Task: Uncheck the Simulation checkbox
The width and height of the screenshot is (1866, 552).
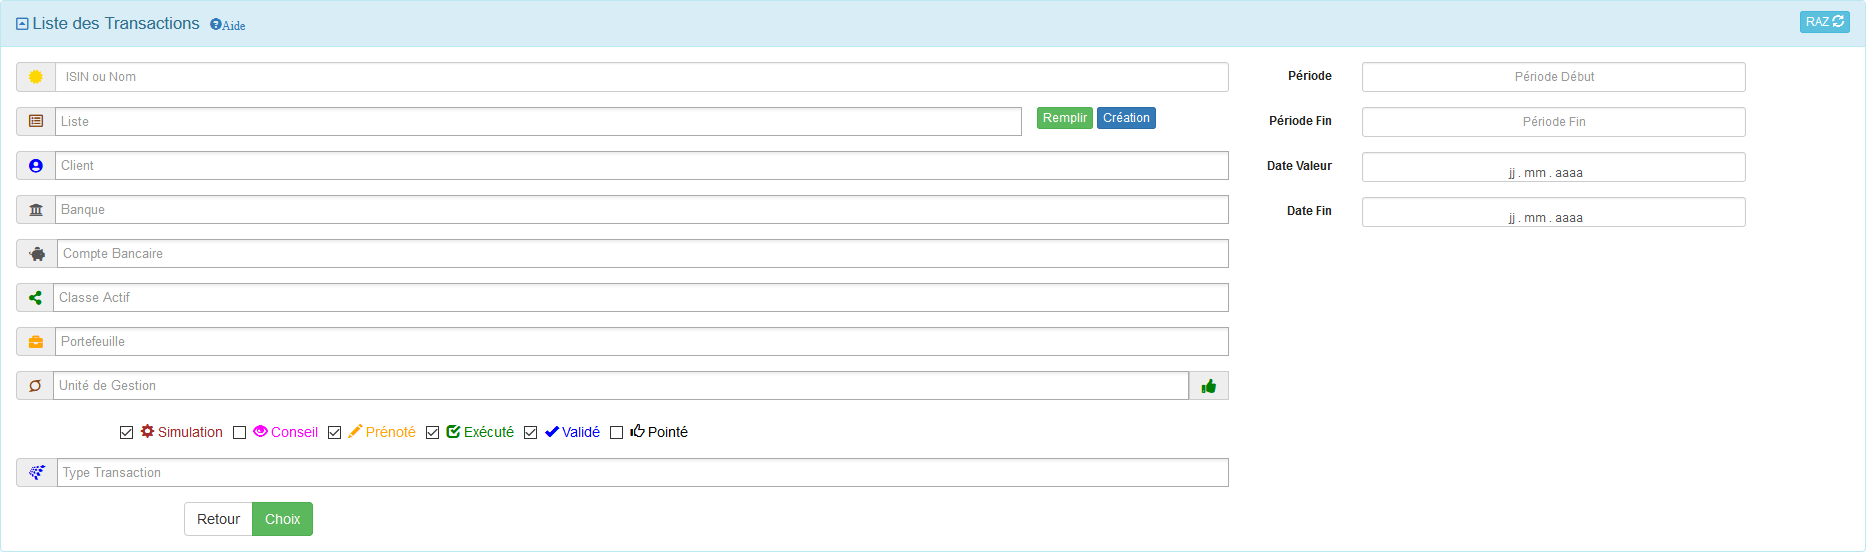Action: (x=126, y=433)
